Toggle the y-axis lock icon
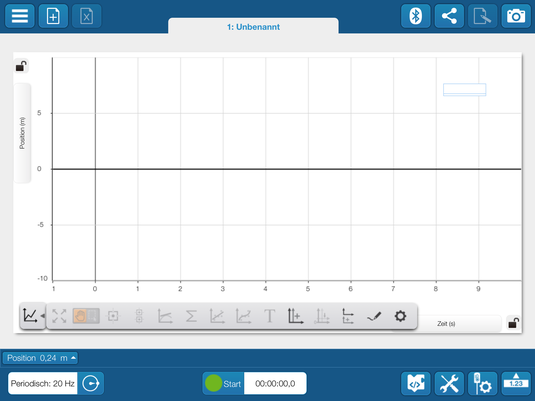 (21, 66)
